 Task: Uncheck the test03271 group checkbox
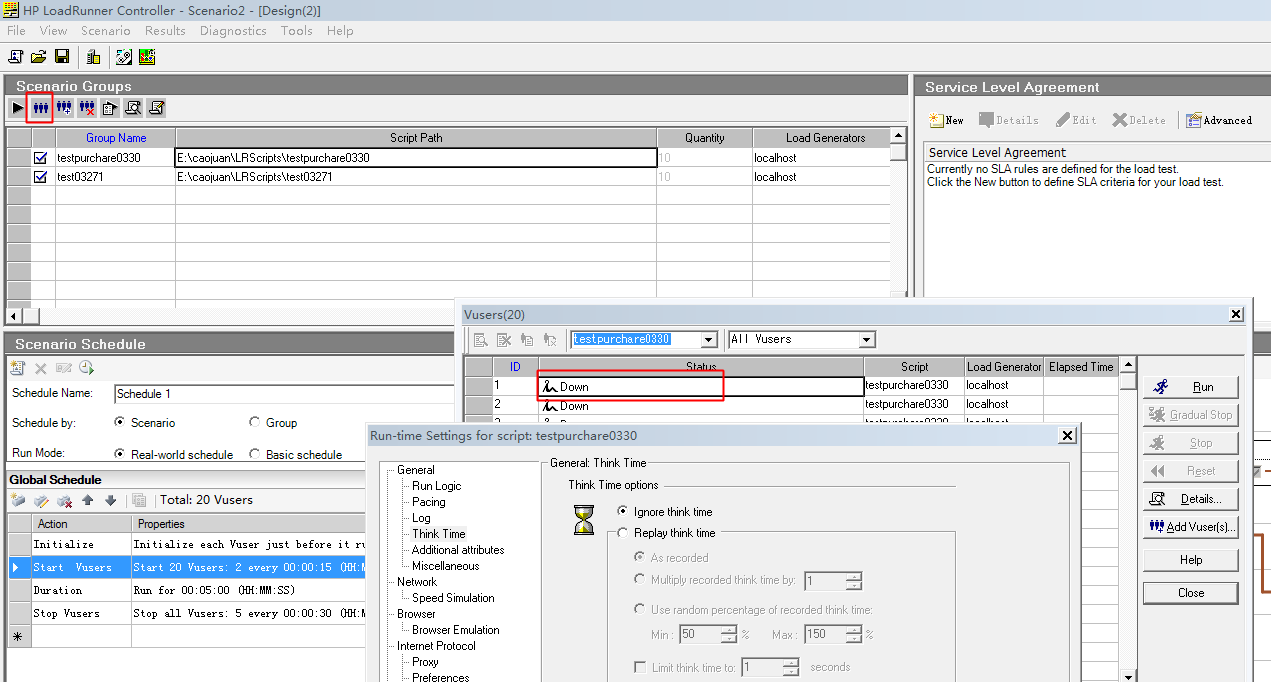(41, 177)
